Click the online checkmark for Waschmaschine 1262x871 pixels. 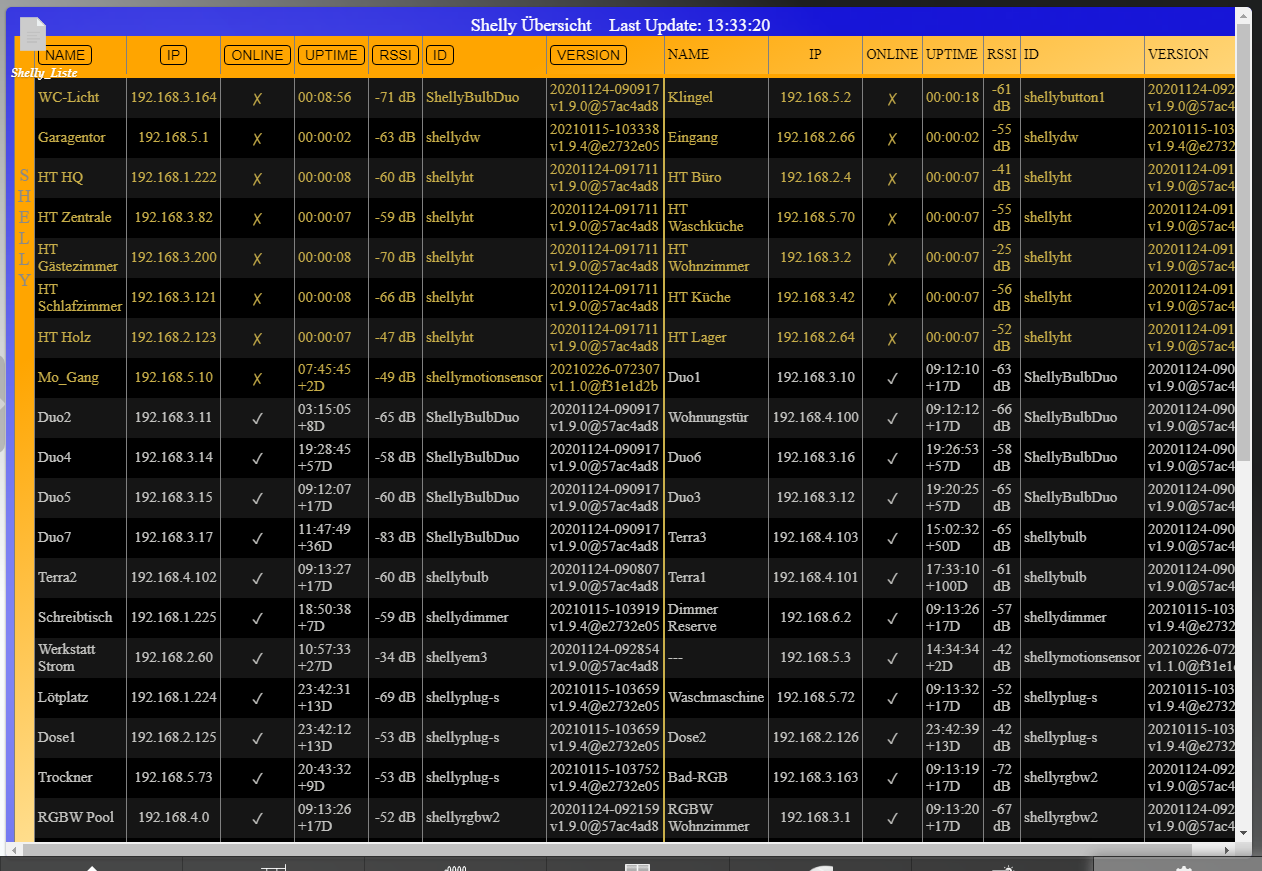892,698
